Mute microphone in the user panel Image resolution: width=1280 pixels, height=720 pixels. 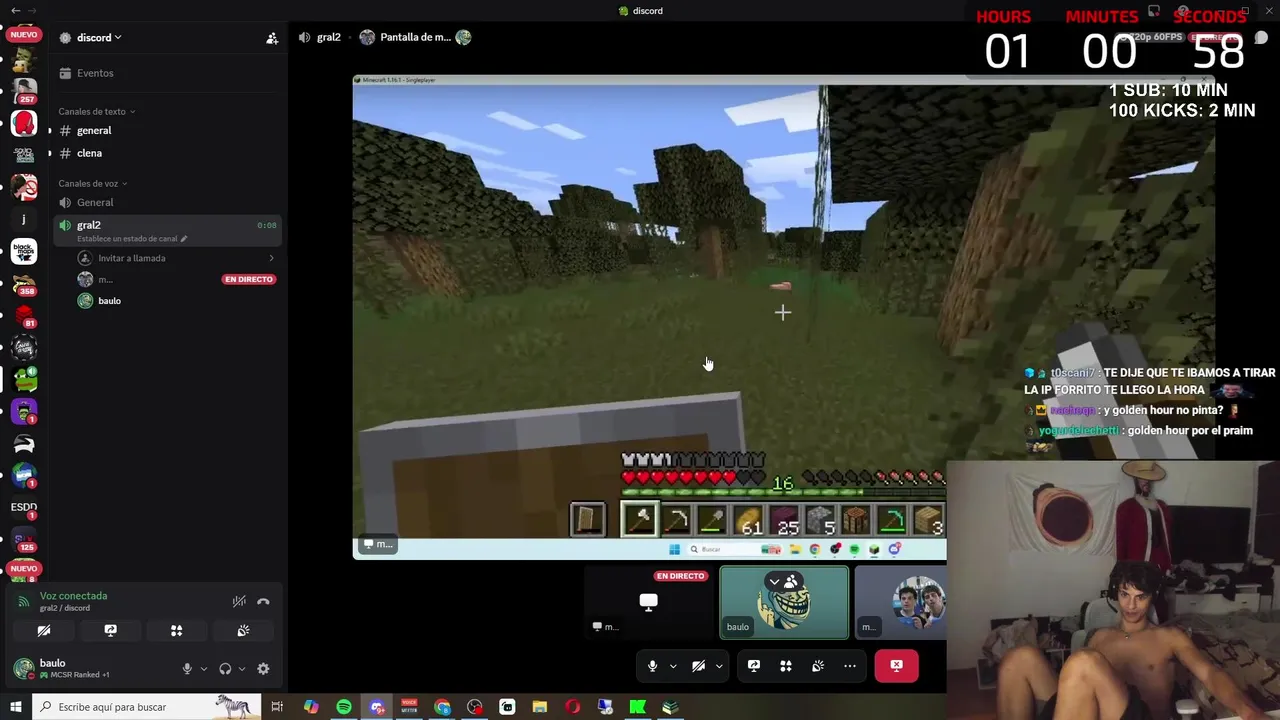[187, 669]
